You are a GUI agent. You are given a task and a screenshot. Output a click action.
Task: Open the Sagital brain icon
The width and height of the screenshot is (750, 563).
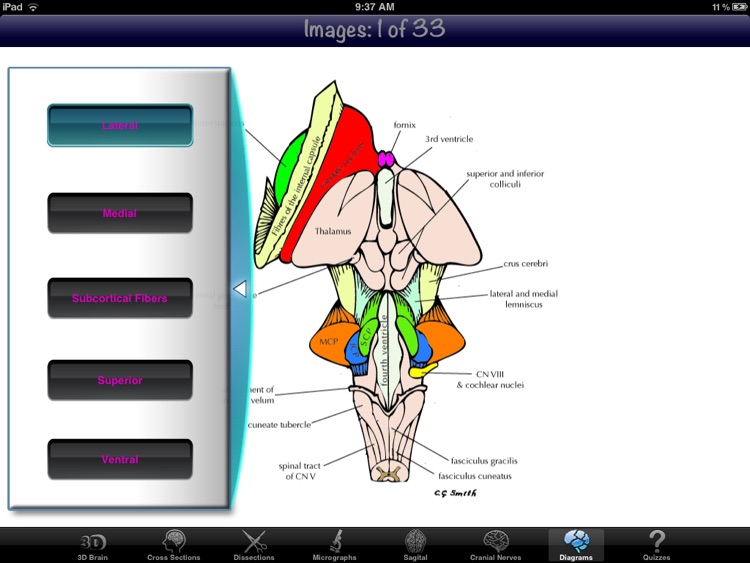click(415, 541)
